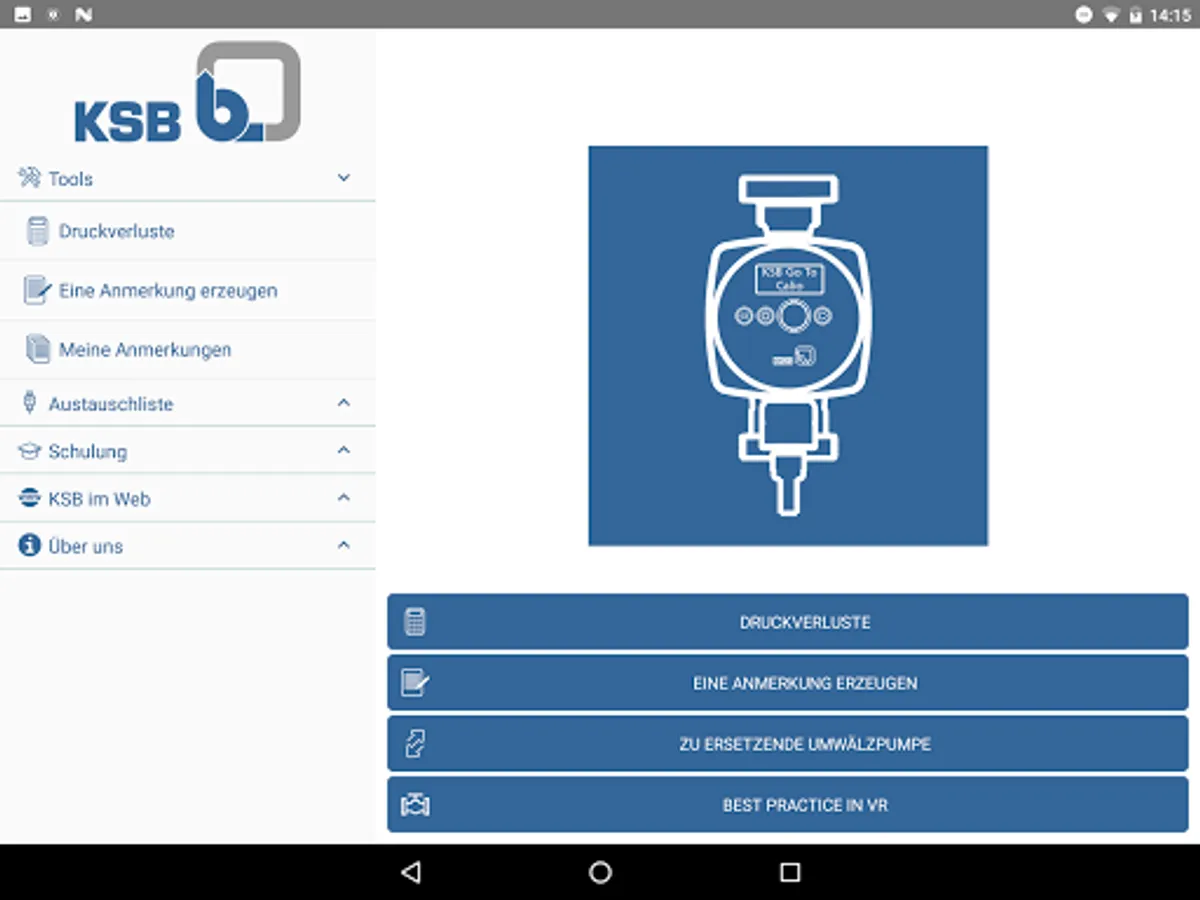1200x900 pixels.
Task: Click the KSB logo in the sidebar
Action: (187, 92)
